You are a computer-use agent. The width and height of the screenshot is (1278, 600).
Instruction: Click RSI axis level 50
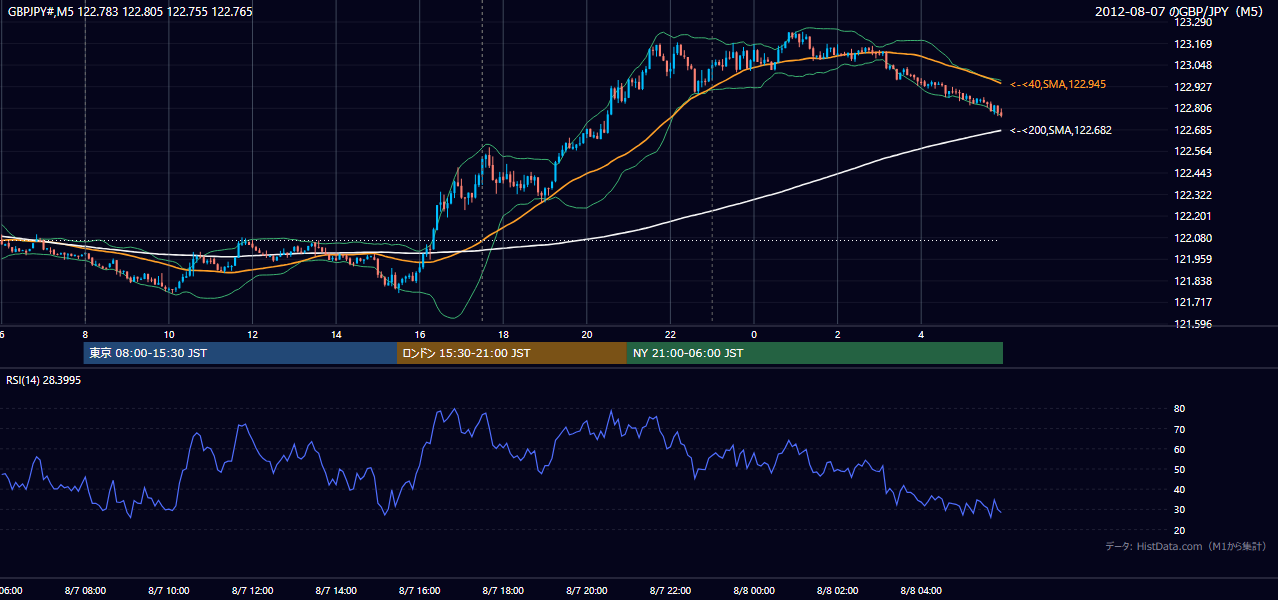(x=1179, y=469)
